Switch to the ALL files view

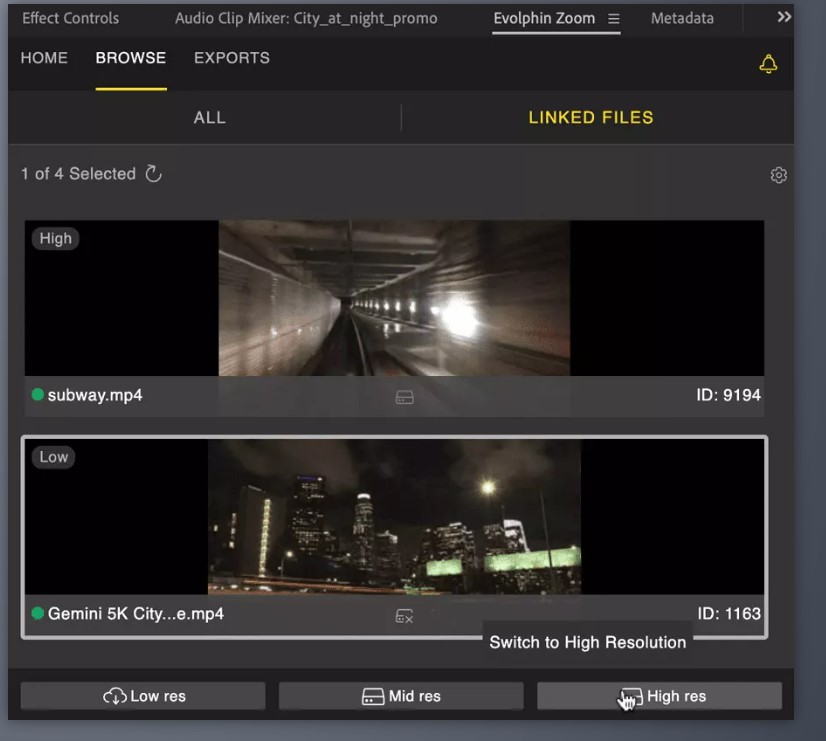[209, 118]
